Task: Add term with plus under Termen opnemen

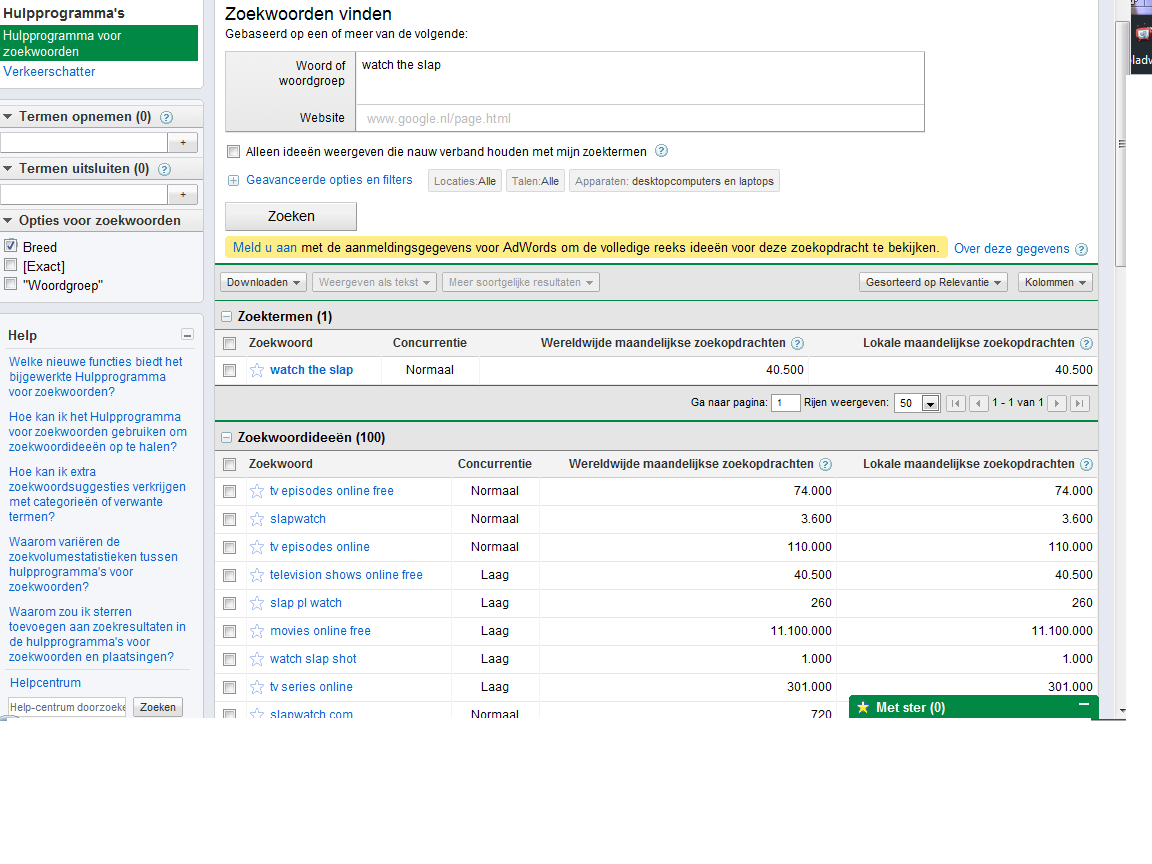Action: pos(183,143)
